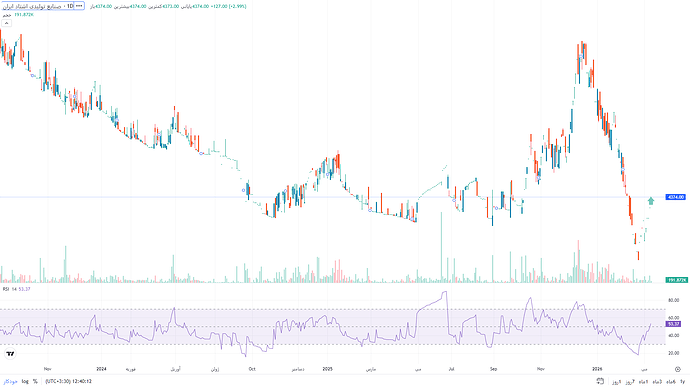690x388 pixels.
Task: Open the symbol options three-dots menu
Action: (x=79, y=6)
